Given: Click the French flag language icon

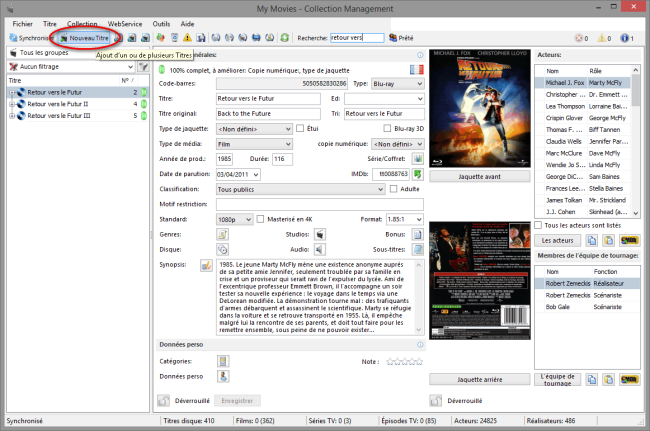Looking at the screenshot, I should coord(417,70).
